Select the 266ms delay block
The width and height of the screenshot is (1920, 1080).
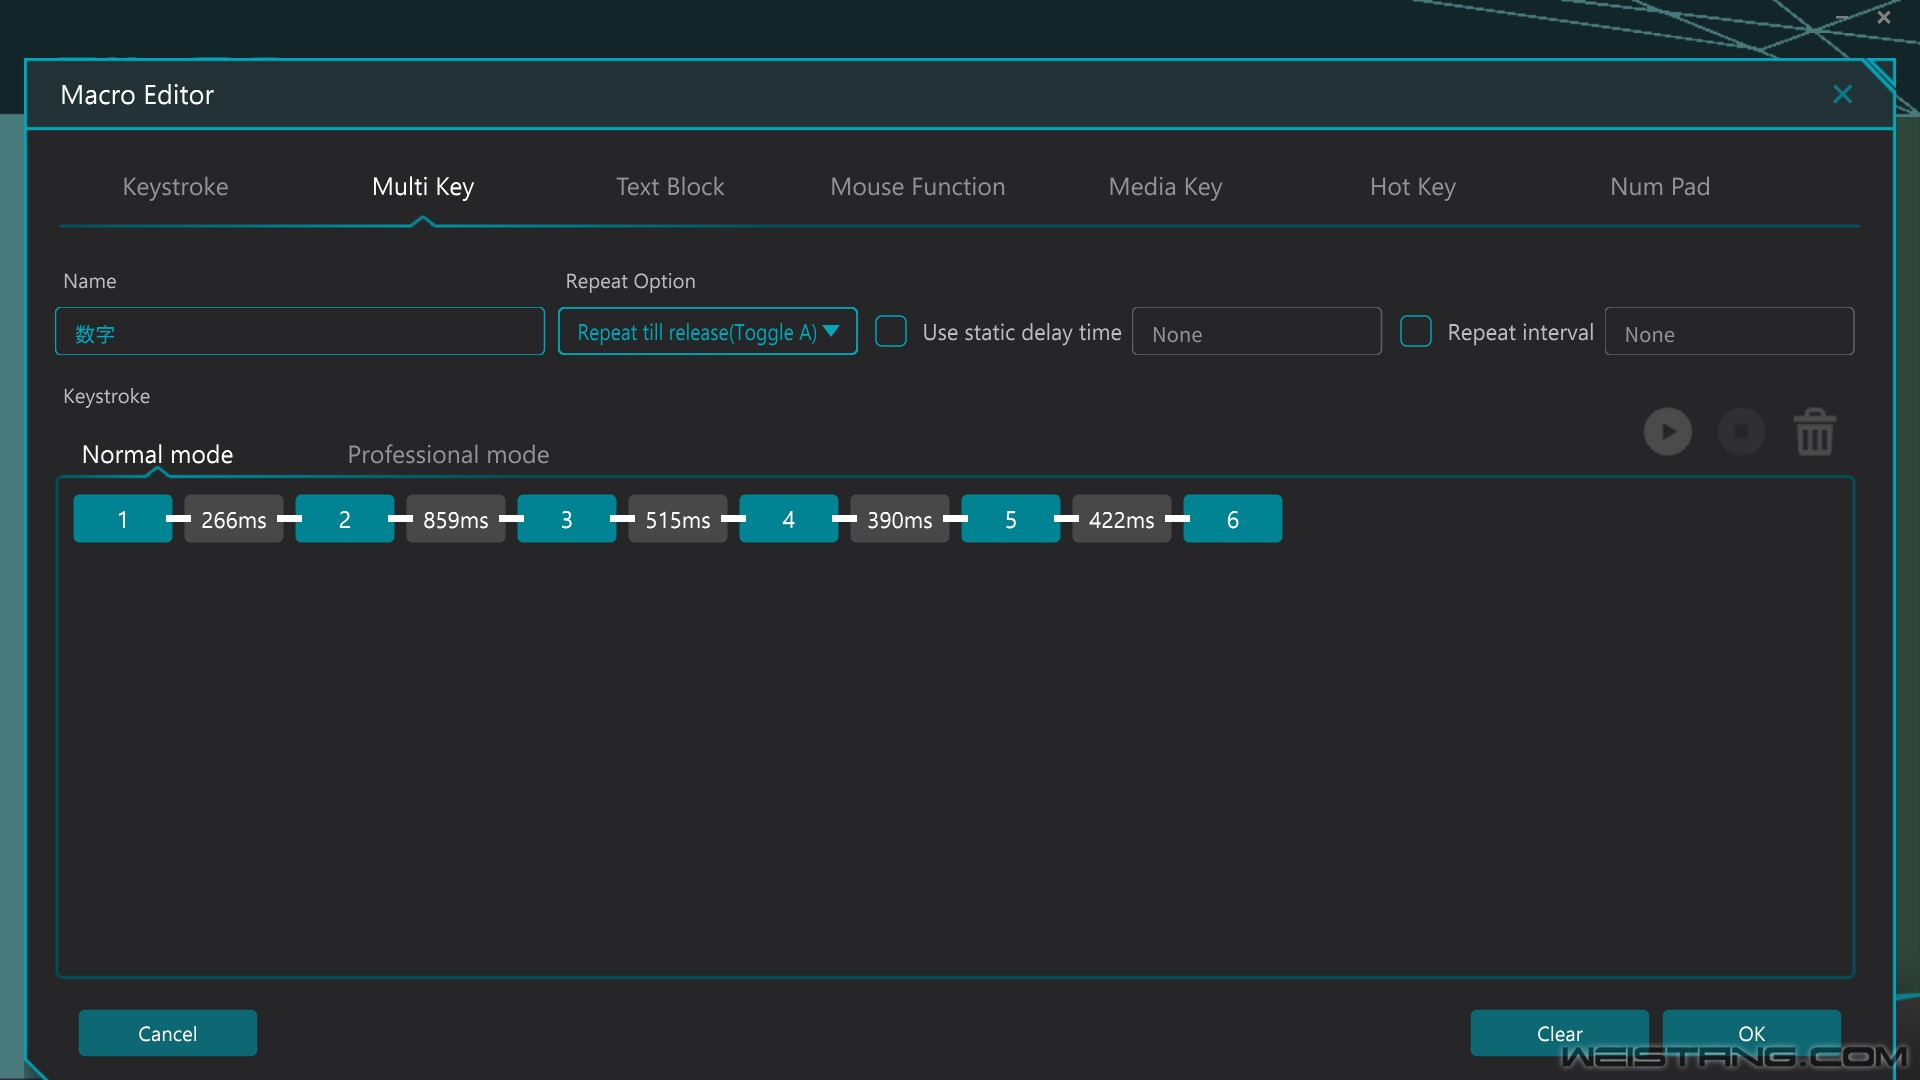coord(234,519)
